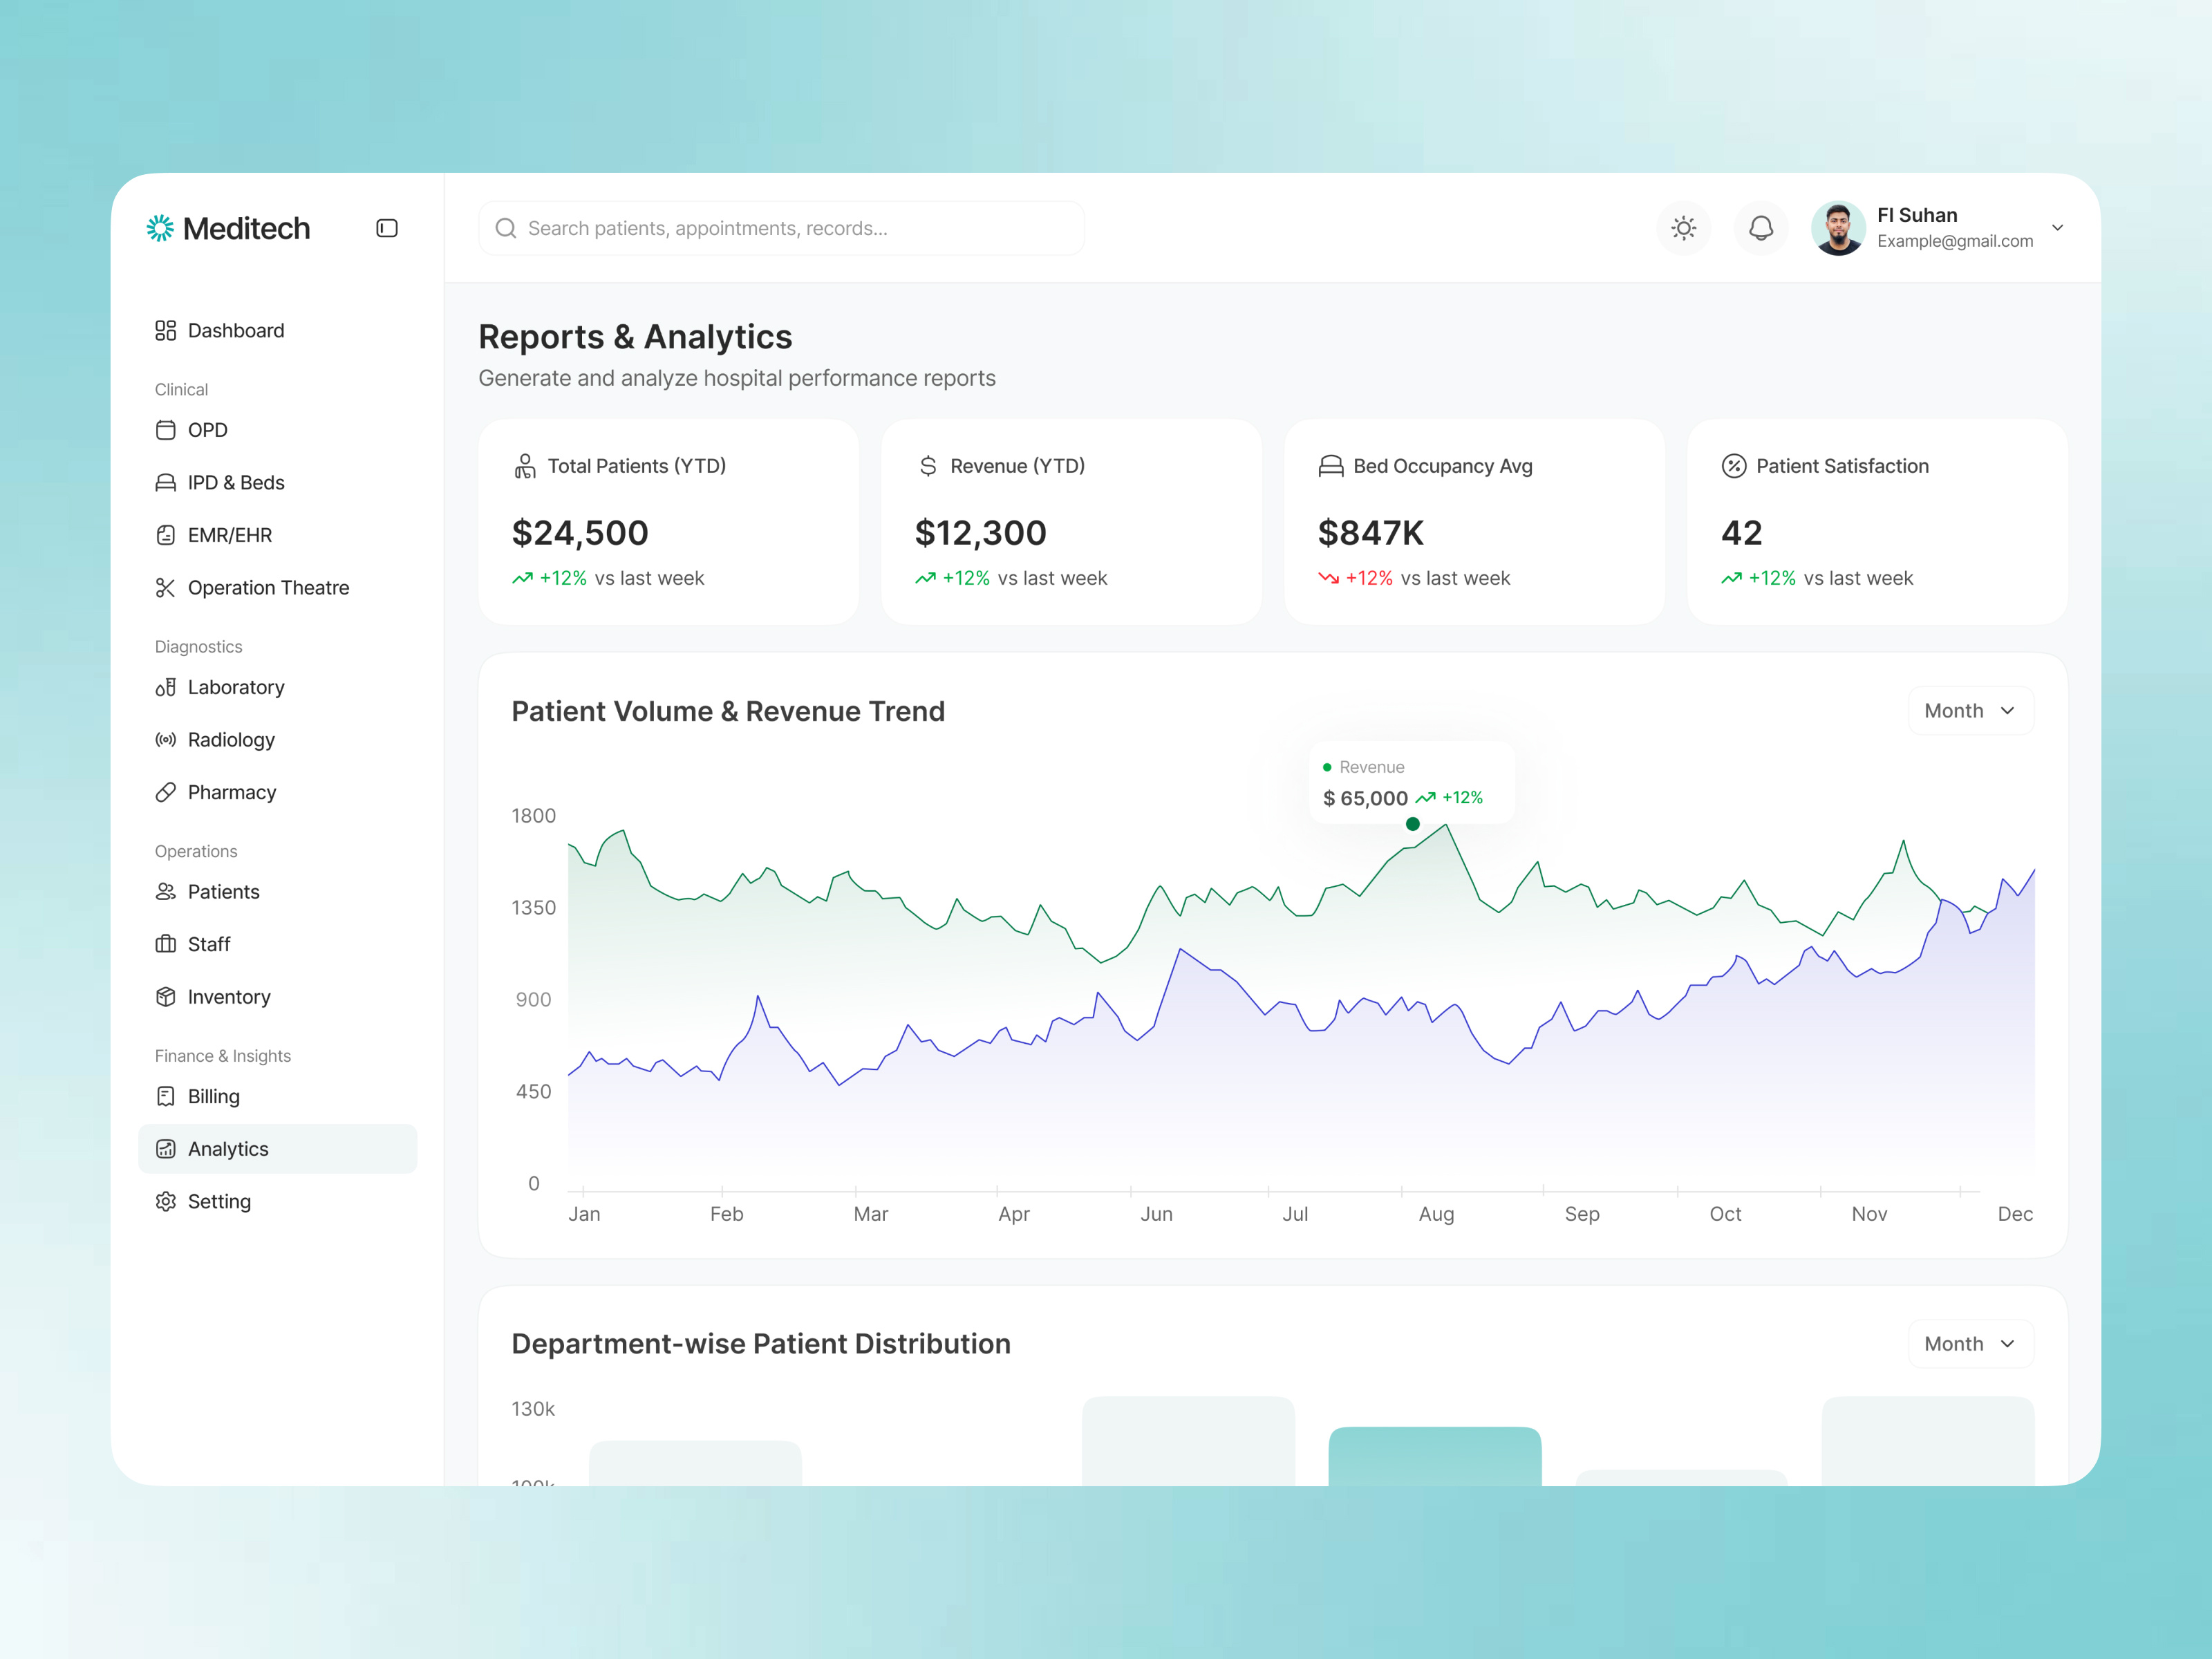
Task: Click the Staff briefcase icon
Action: click(x=166, y=944)
